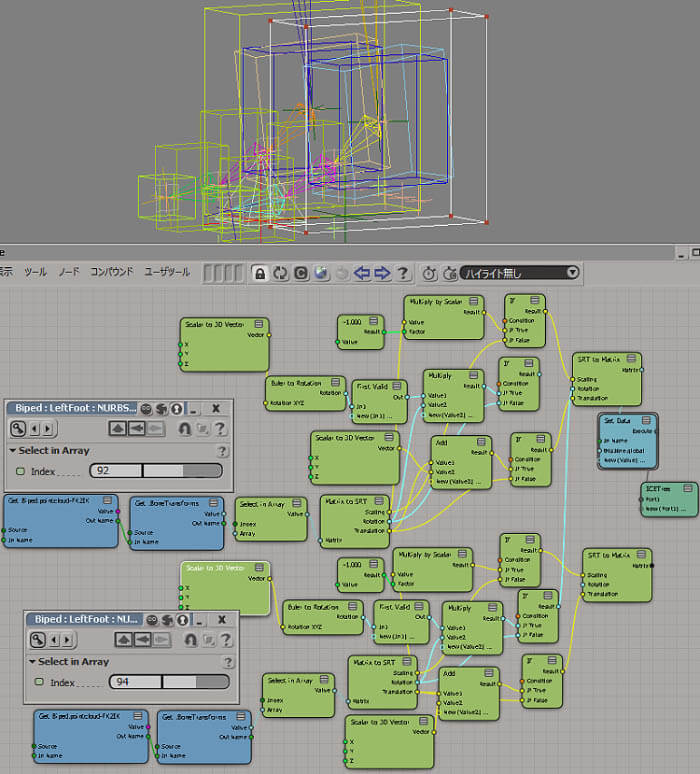Collapse the Select in Array section with index 94

pyautogui.click(x=32, y=662)
